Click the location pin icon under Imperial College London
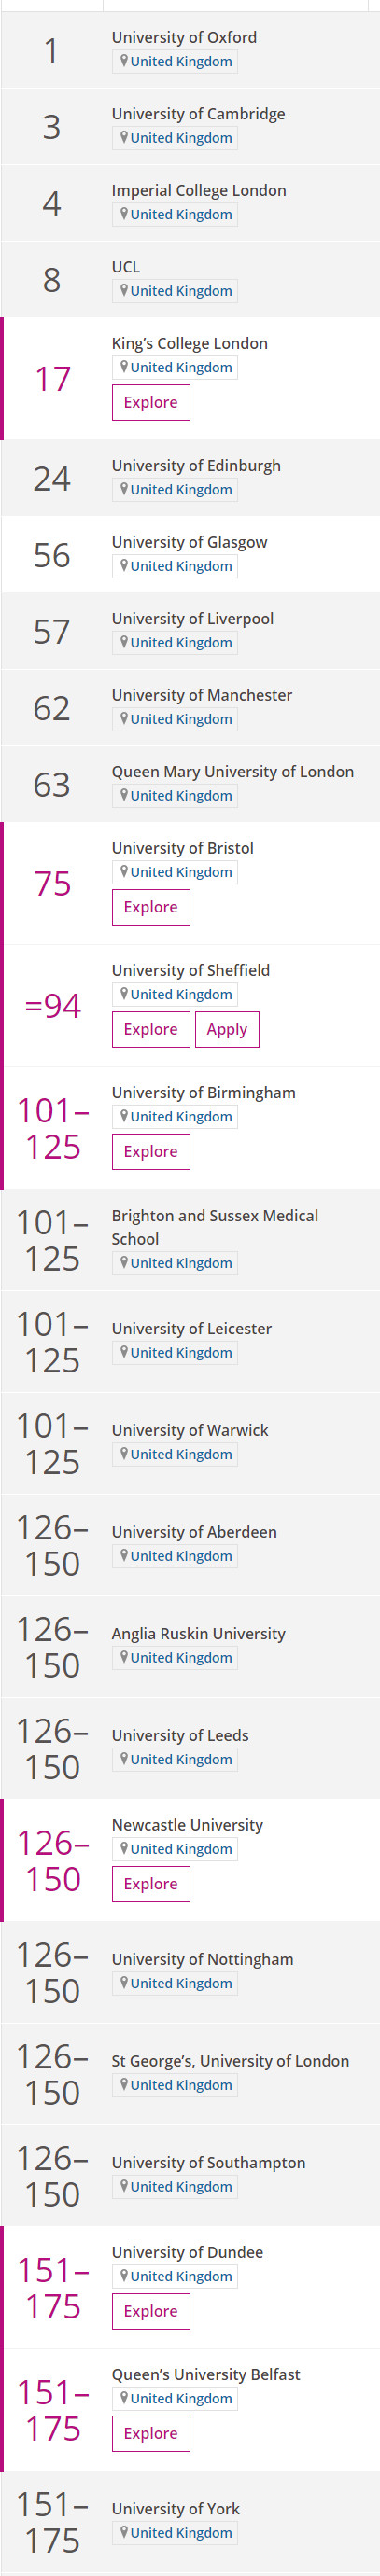This screenshot has height=2576, width=380. [124, 214]
